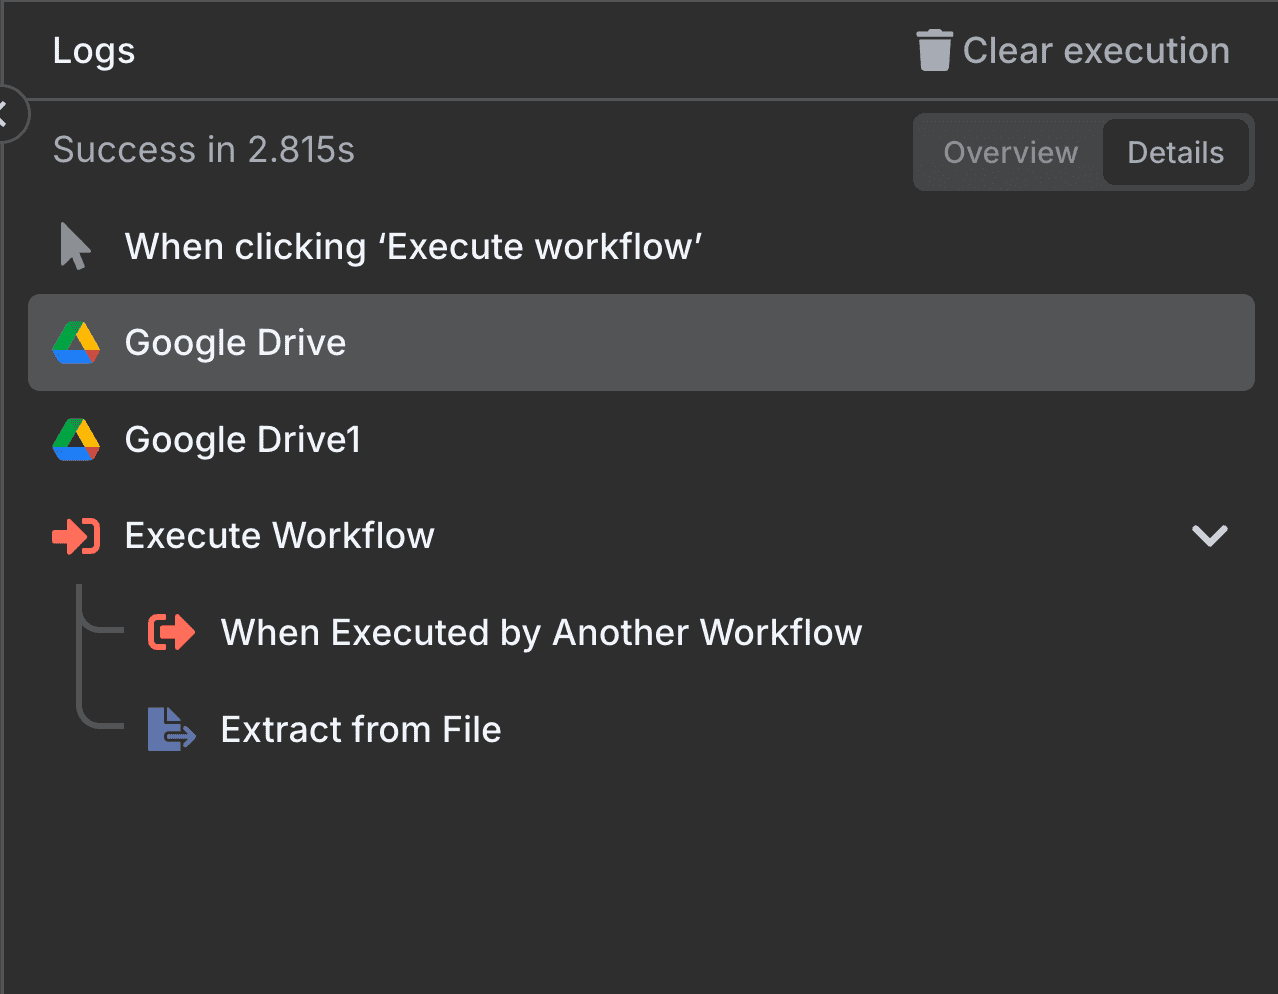The image size is (1278, 994).
Task: Click the Google Drive1 node icon
Action: pos(76,439)
